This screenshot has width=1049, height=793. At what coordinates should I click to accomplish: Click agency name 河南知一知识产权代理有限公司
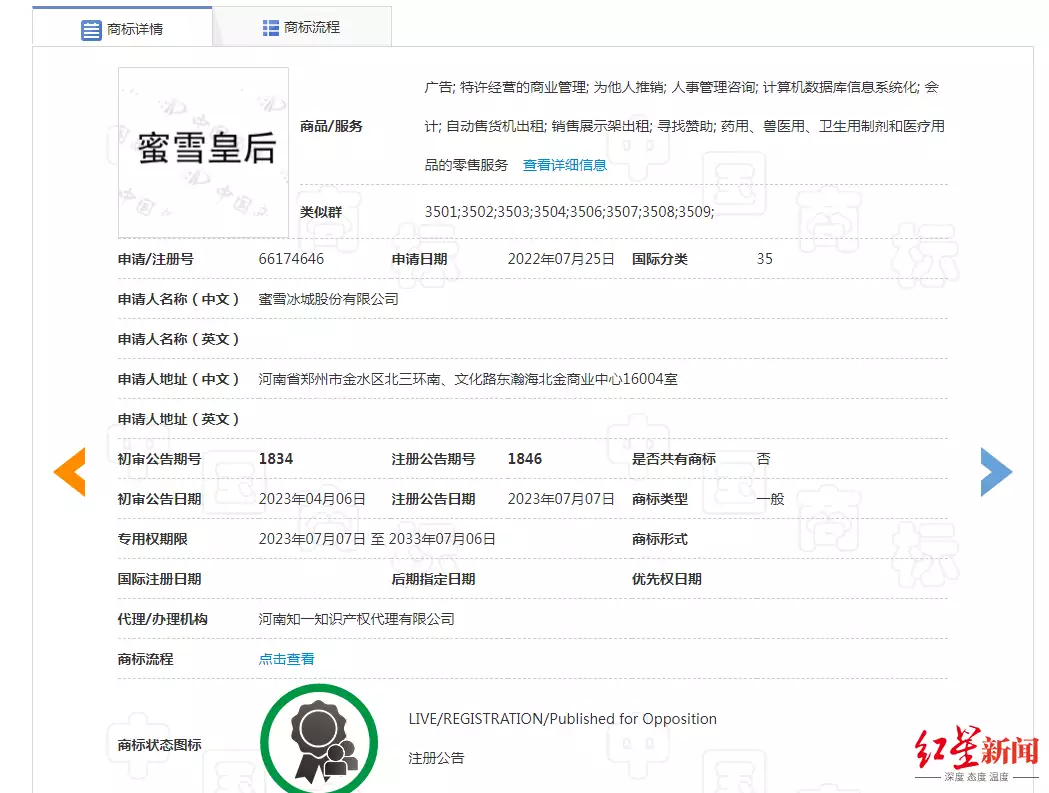pyautogui.click(x=356, y=619)
